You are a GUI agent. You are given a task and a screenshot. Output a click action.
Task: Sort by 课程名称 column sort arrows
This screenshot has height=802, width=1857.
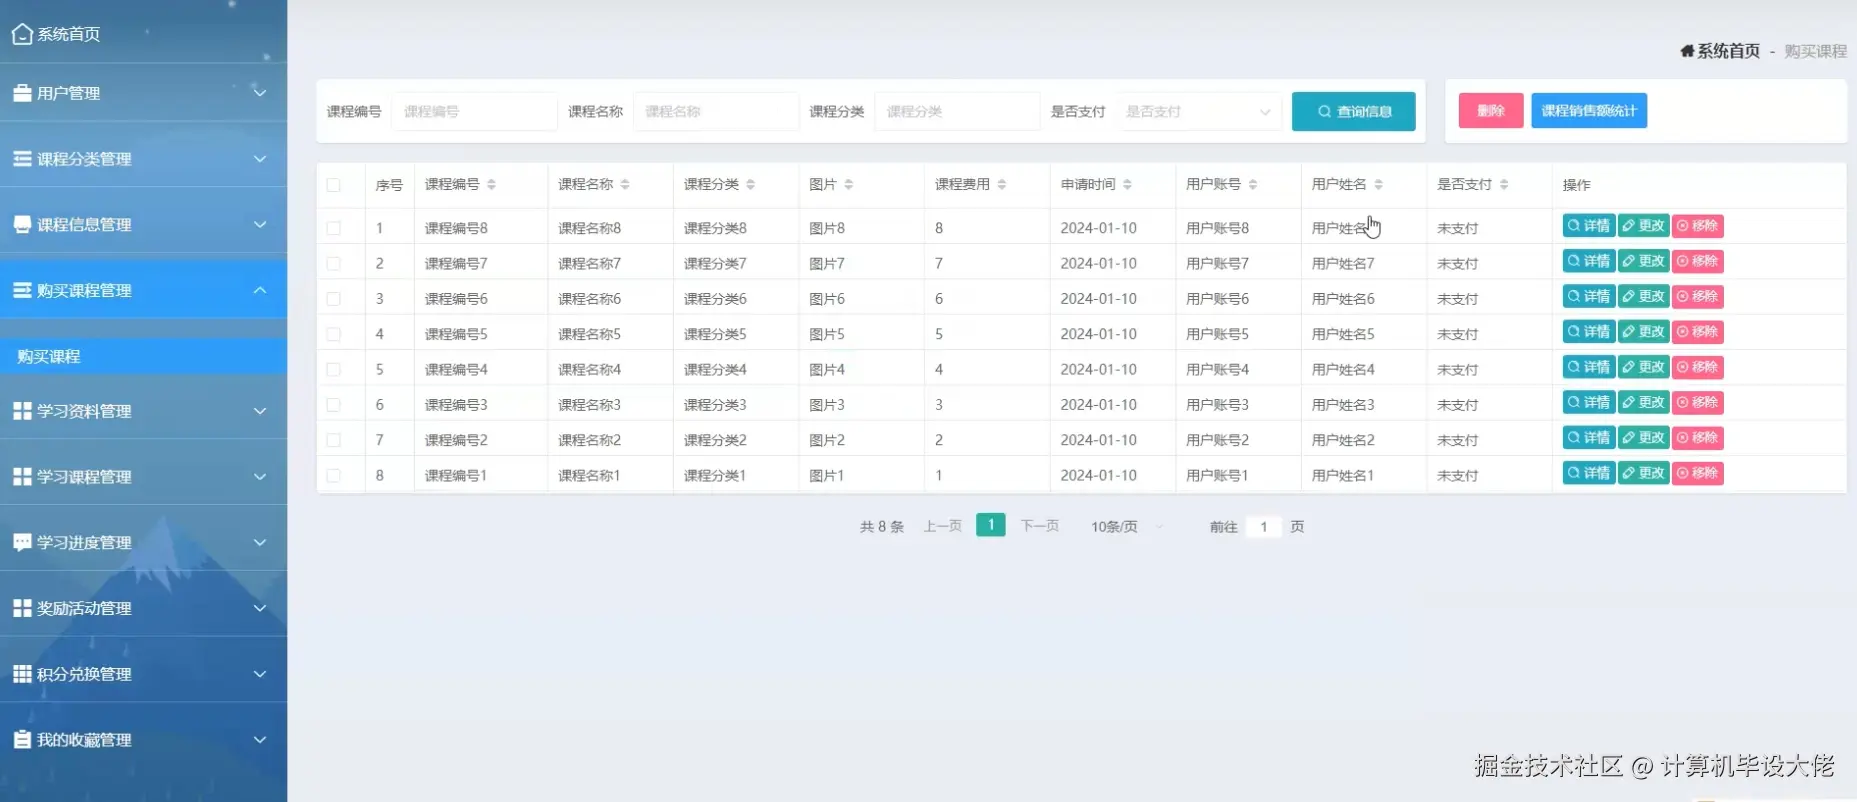point(625,185)
